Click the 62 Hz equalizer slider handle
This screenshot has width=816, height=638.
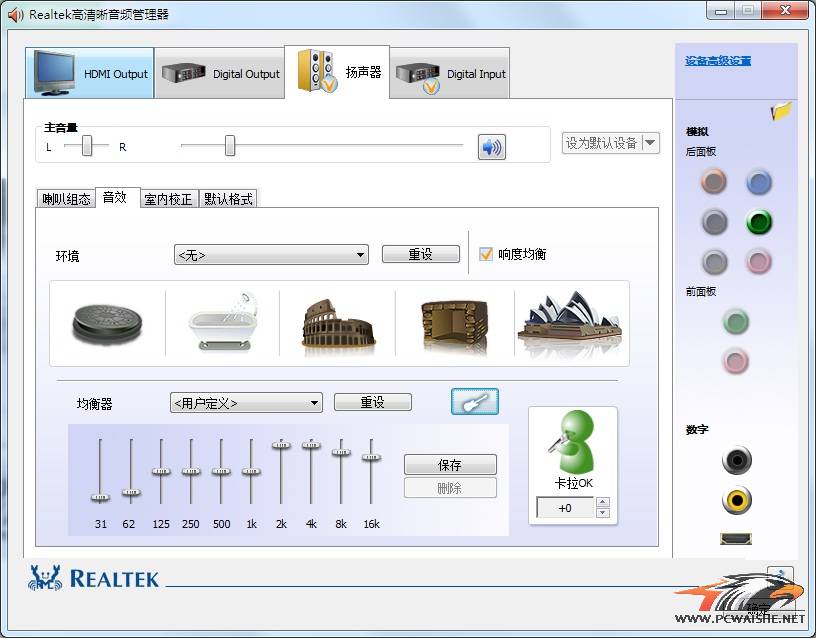pyautogui.click(x=131, y=492)
